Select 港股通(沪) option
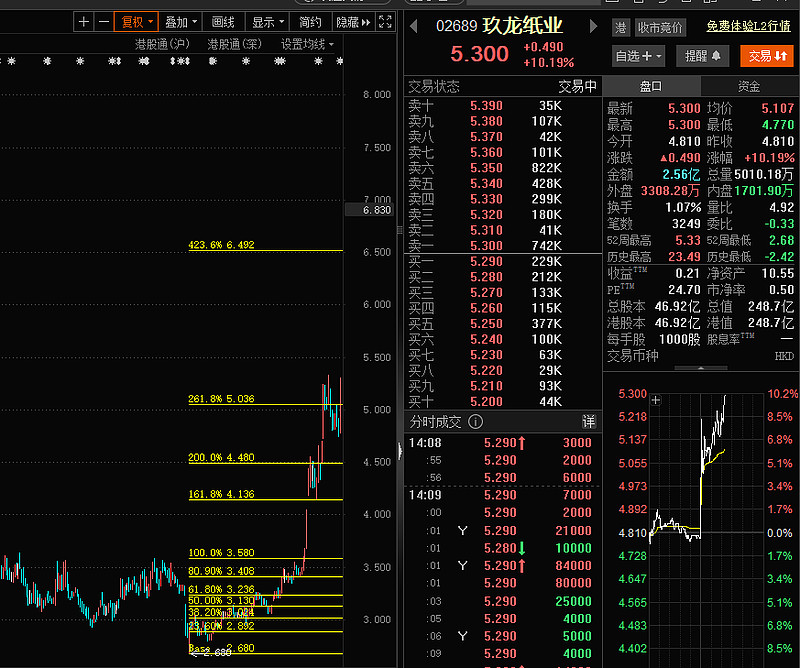 162,44
